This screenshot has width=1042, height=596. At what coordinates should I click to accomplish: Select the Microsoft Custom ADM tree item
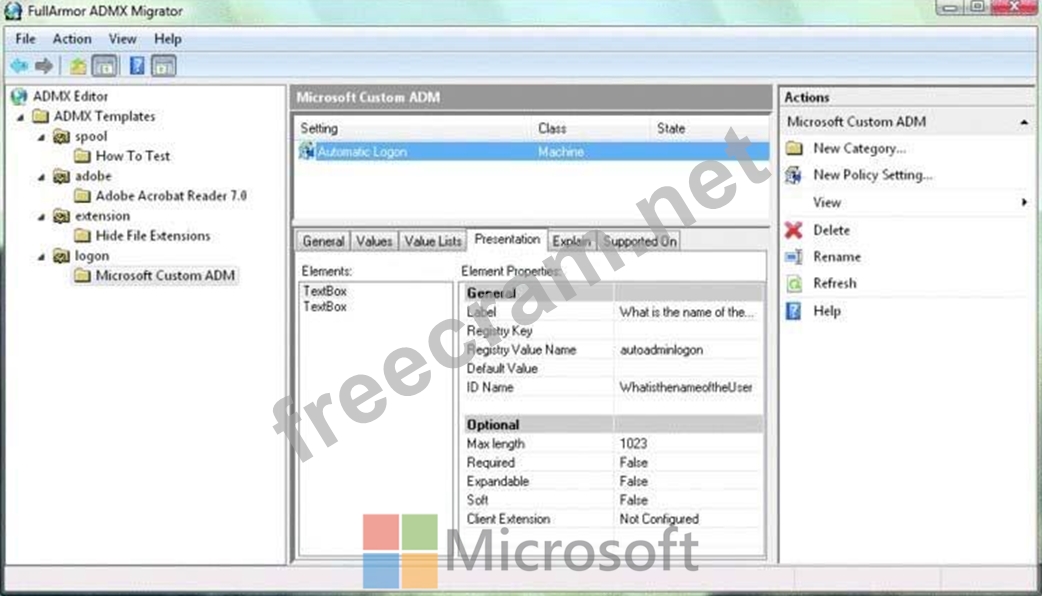pos(165,276)
